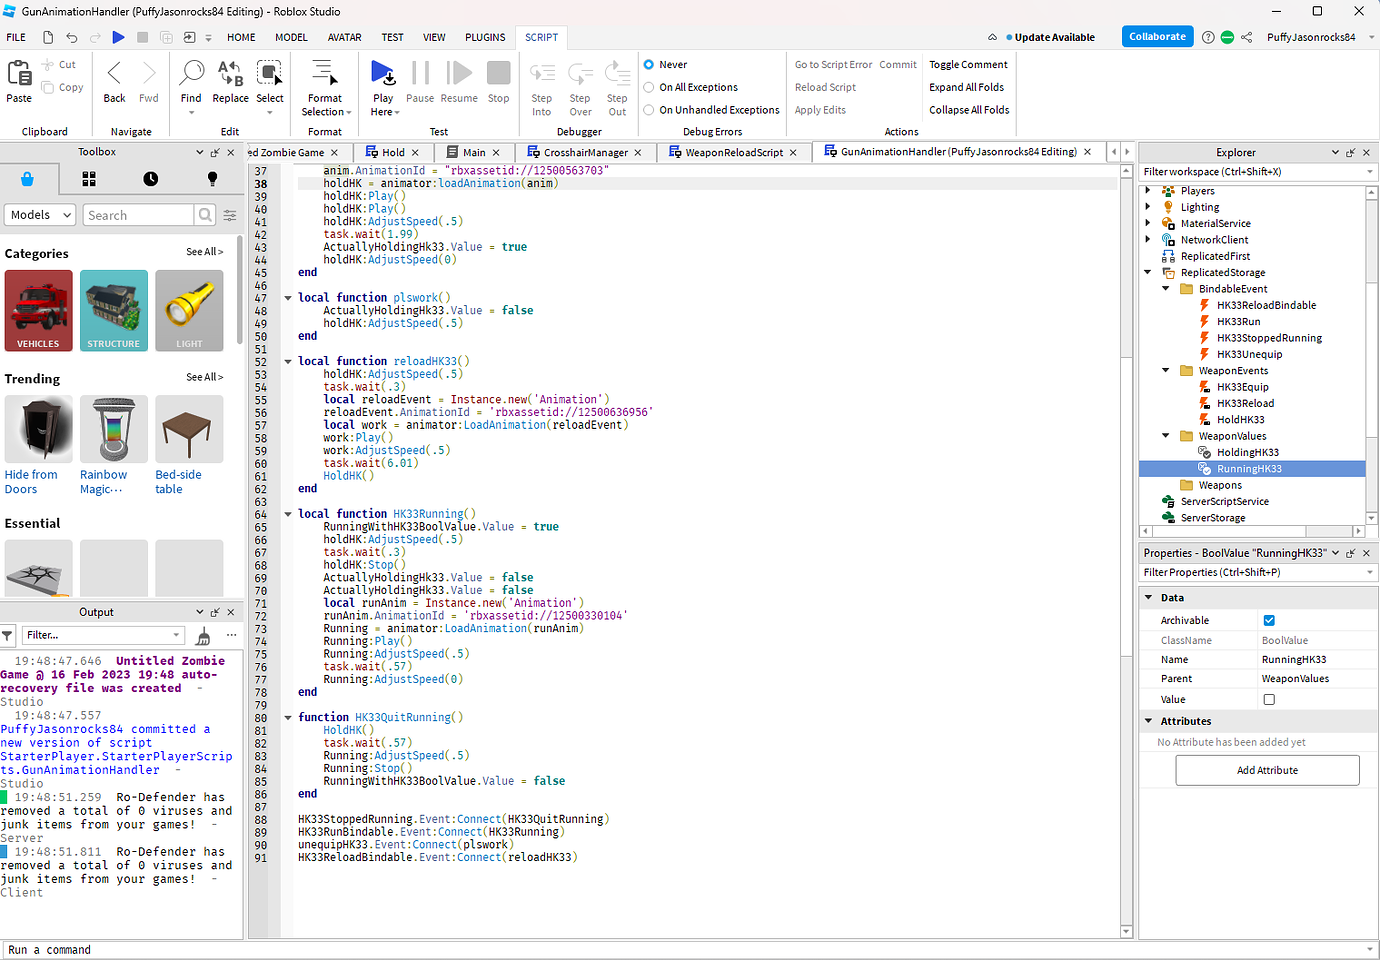Click the blue Collaborate button

1157,37
